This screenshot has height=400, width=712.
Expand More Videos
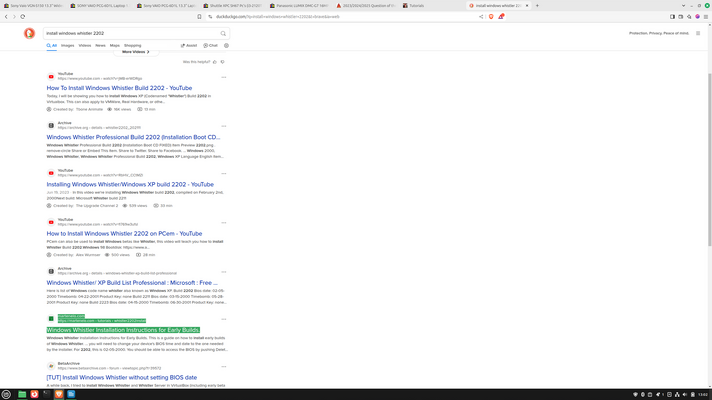[136, 52]
